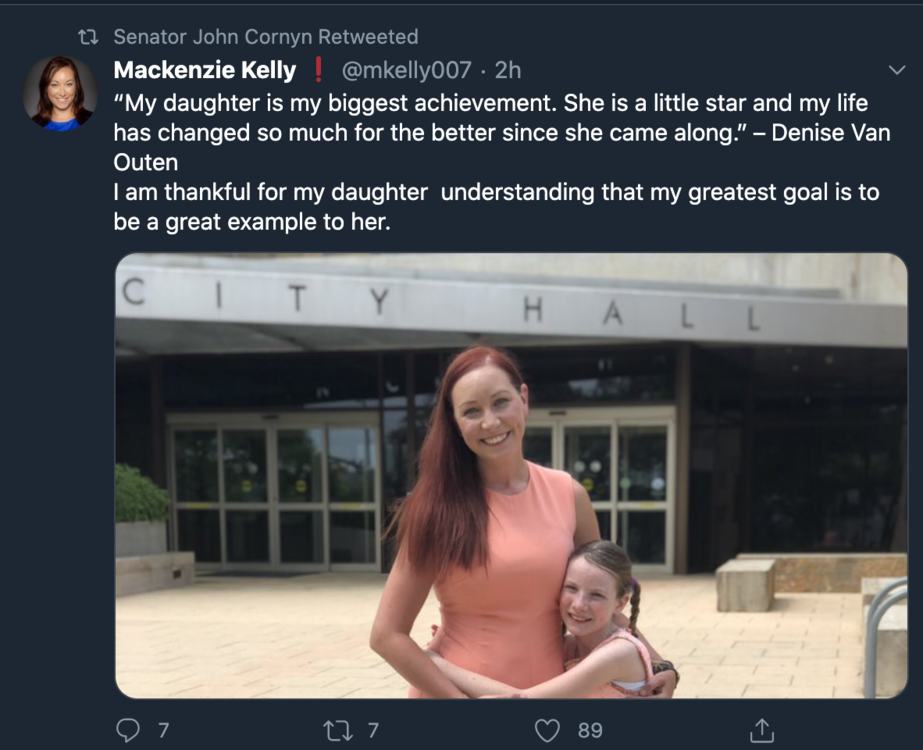
Task: Click the share tweet upload icon
Action: click(762, 730)
